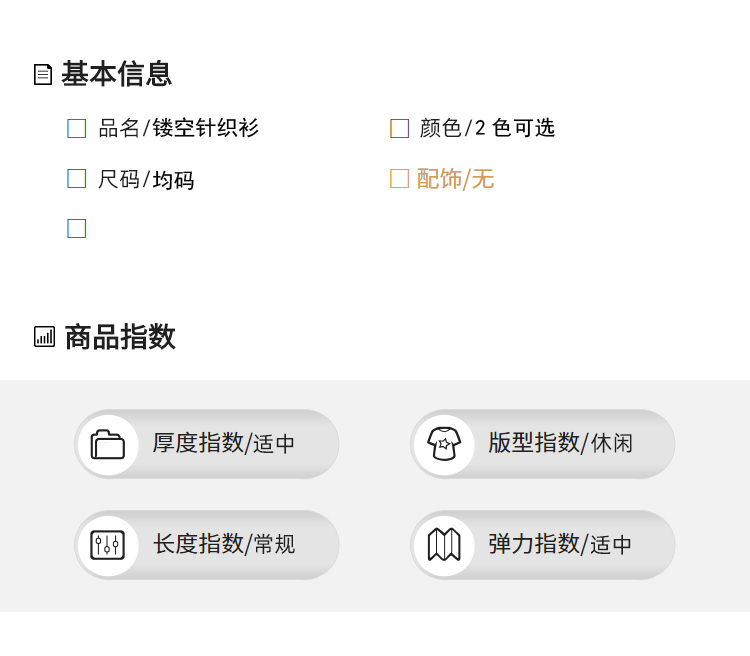Tick the checkbox next to 品名/镂空针织衫
Viewport: 750px width, 656px height.
pyautogui.click(x=77, y=129)
